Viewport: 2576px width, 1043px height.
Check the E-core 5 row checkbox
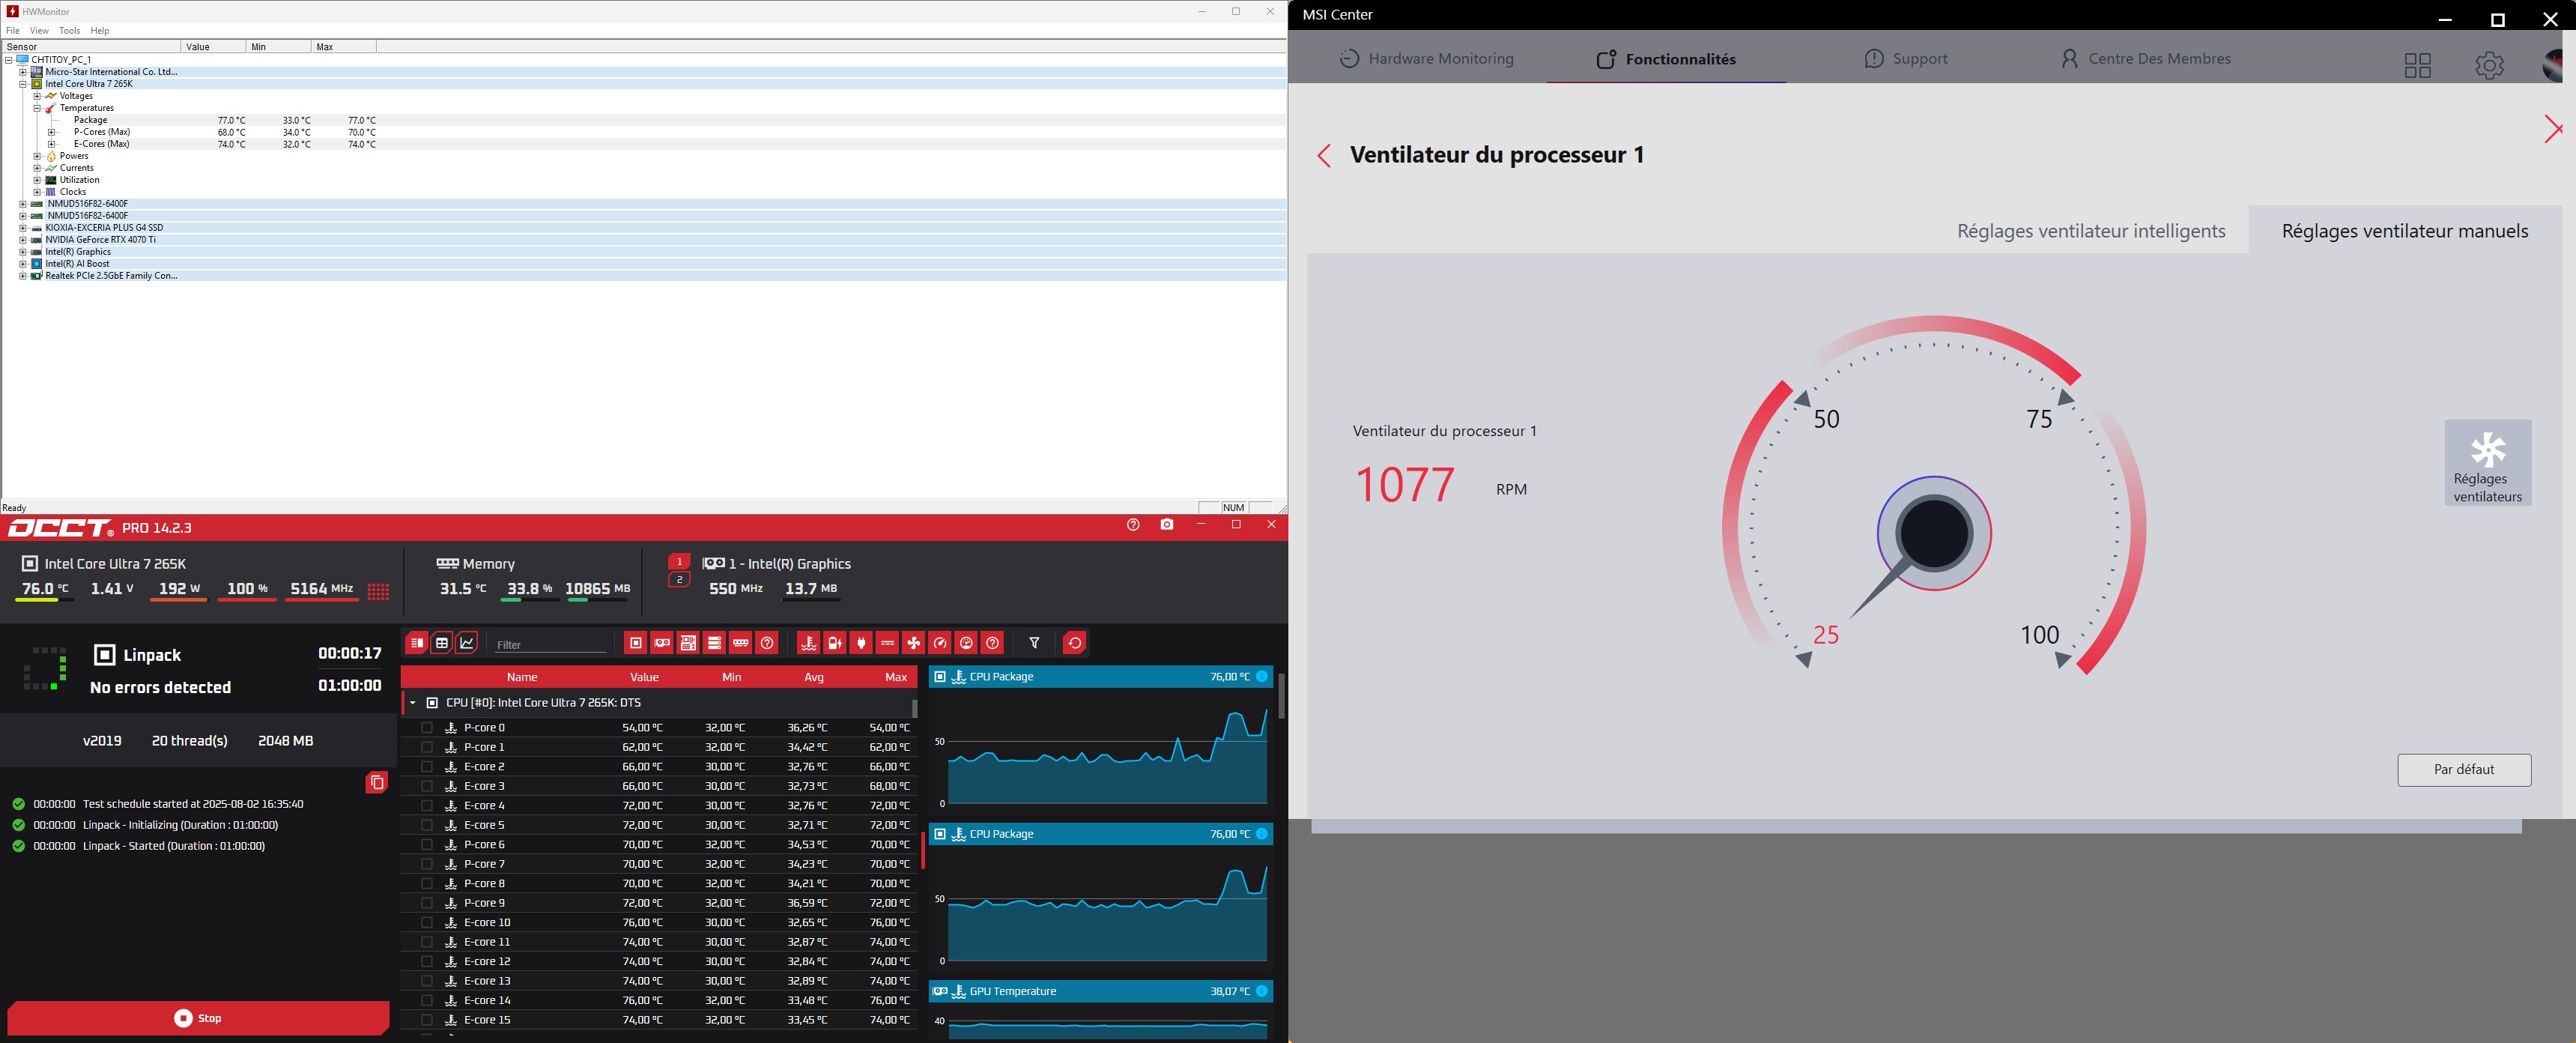(x=427, y=825)
